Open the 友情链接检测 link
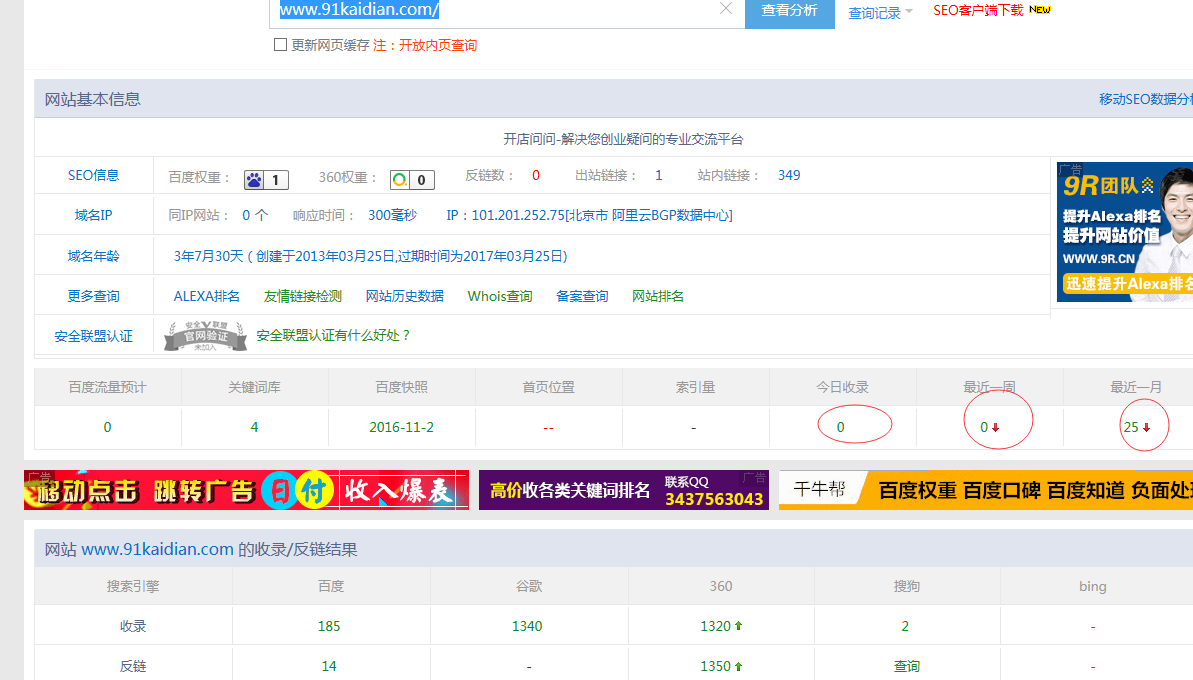 tap(303, 296)
